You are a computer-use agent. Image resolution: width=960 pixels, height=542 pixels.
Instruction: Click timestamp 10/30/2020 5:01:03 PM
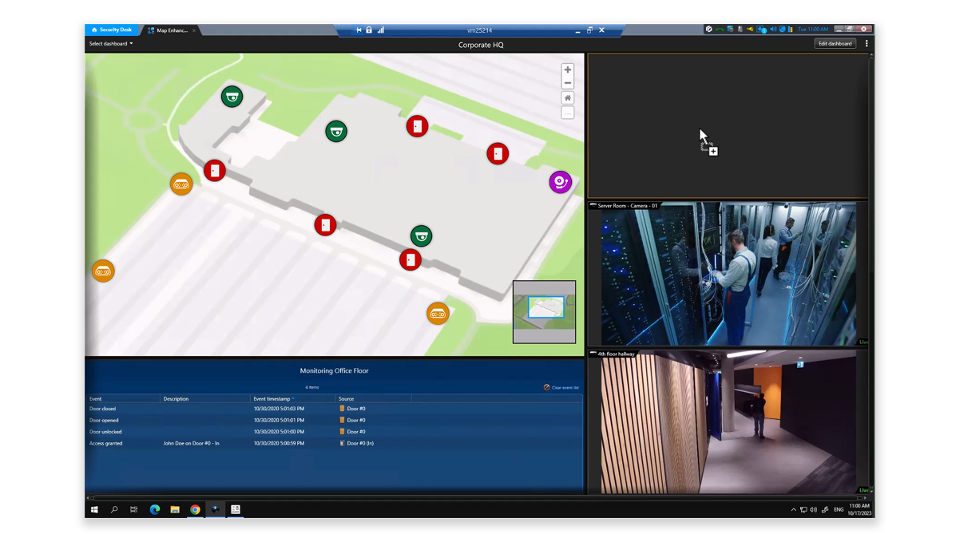[279, 408]
